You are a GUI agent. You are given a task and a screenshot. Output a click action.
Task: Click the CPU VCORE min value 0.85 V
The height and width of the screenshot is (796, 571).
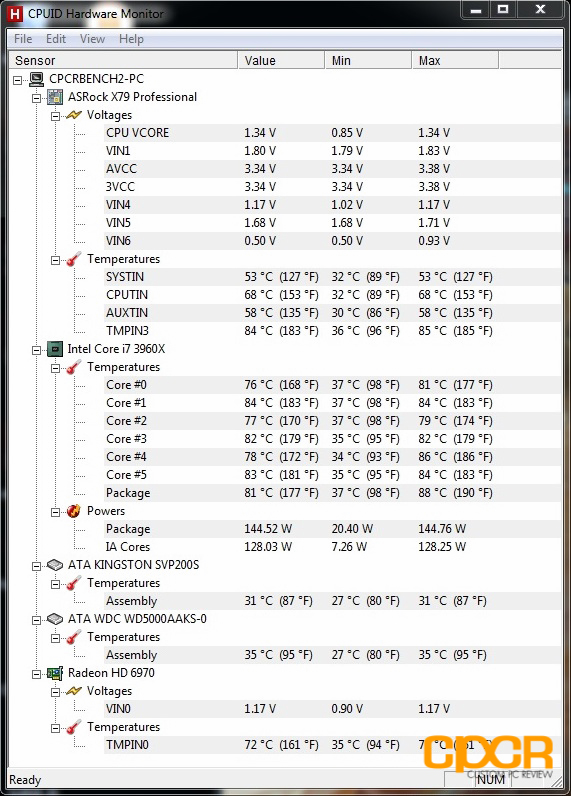pos(347,133)
